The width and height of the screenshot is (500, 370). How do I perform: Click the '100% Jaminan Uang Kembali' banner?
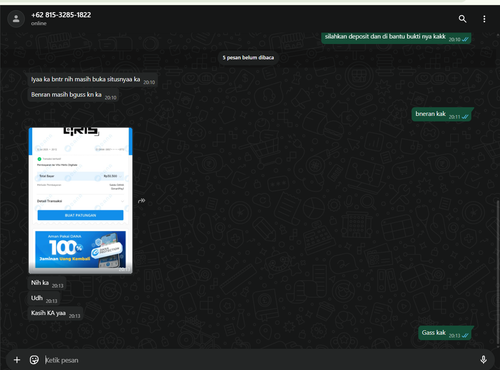[80, 249]
